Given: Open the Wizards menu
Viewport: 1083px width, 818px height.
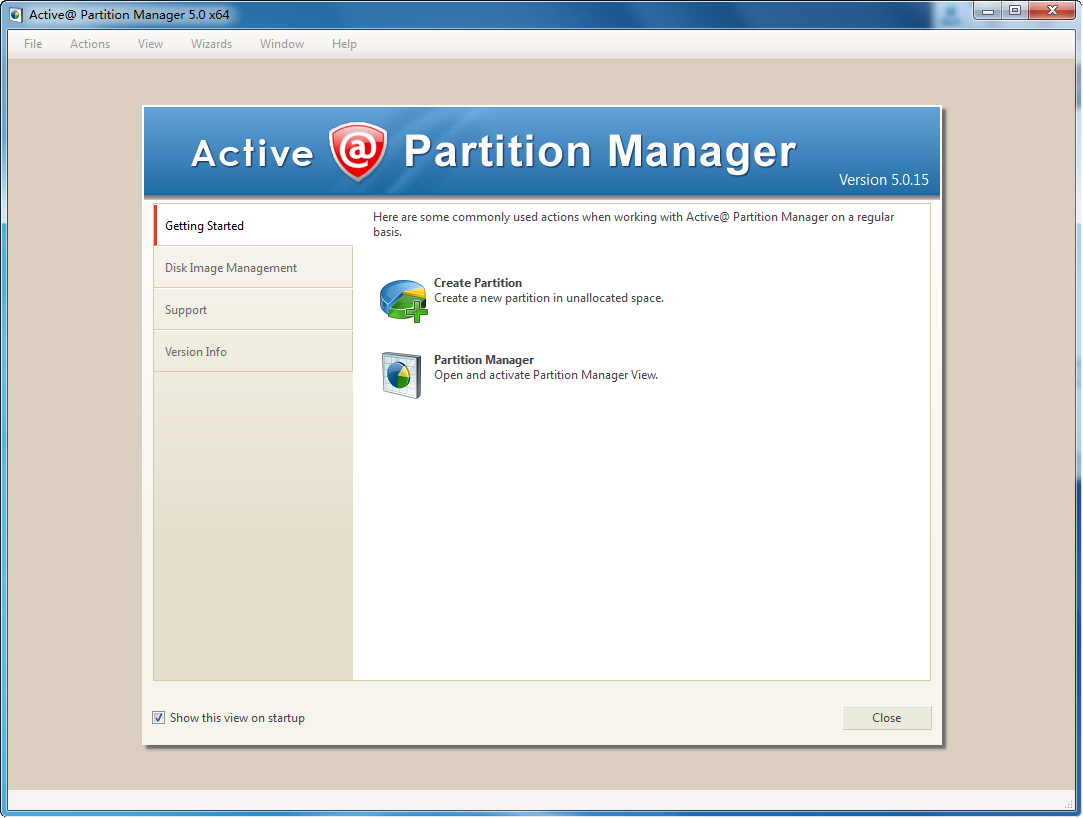Looking at the screenshot, I should point(211,44).
